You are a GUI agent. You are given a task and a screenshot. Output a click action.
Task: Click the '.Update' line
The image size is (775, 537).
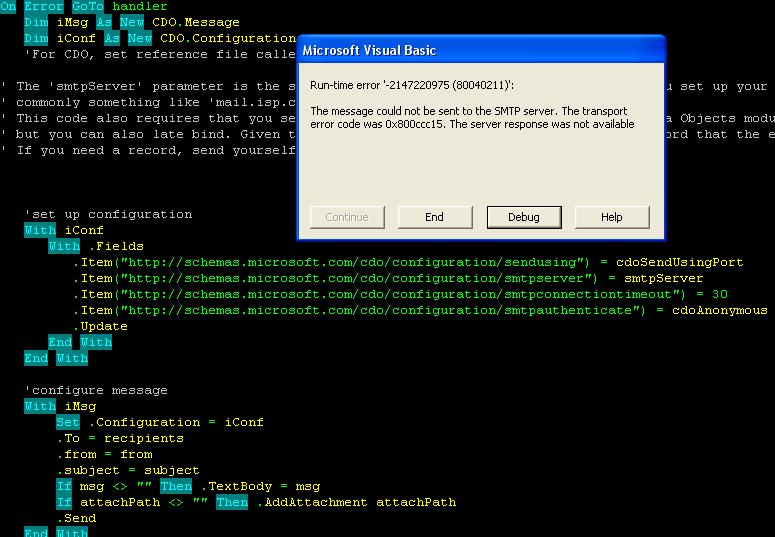pos(100,326)
